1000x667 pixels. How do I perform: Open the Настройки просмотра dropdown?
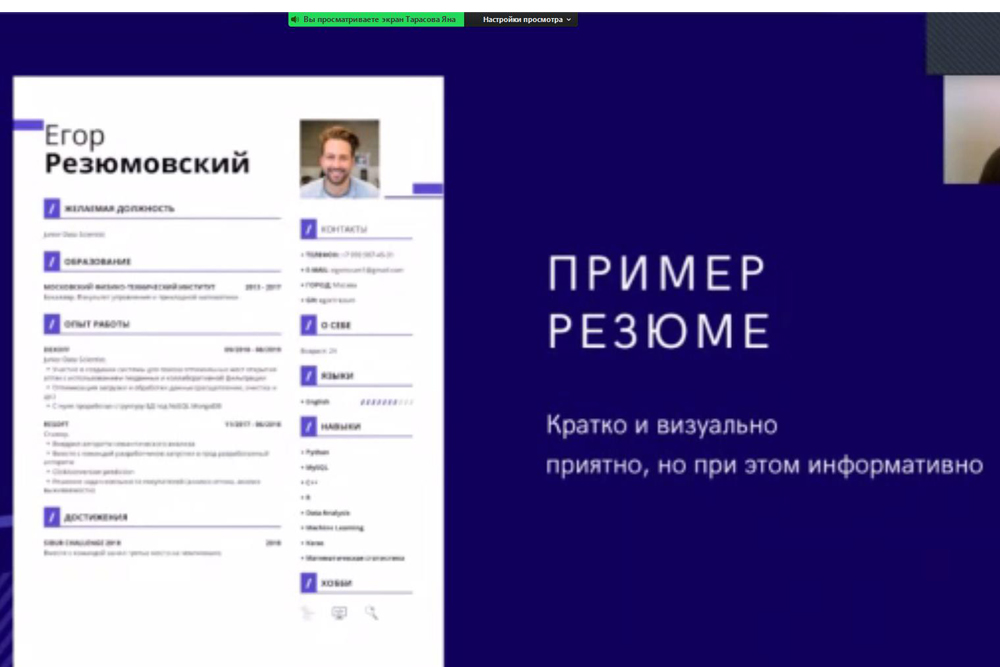click(527, 19)
